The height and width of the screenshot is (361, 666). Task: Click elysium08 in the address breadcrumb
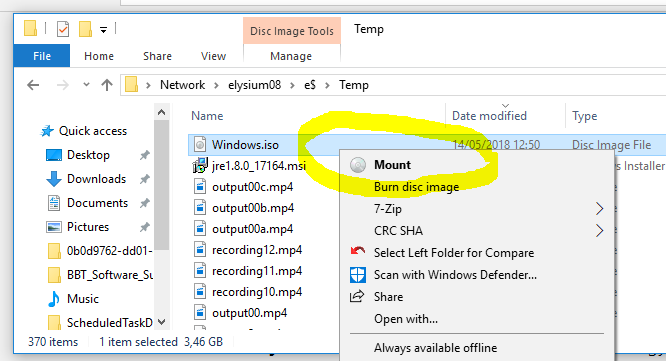pos(254,85)
